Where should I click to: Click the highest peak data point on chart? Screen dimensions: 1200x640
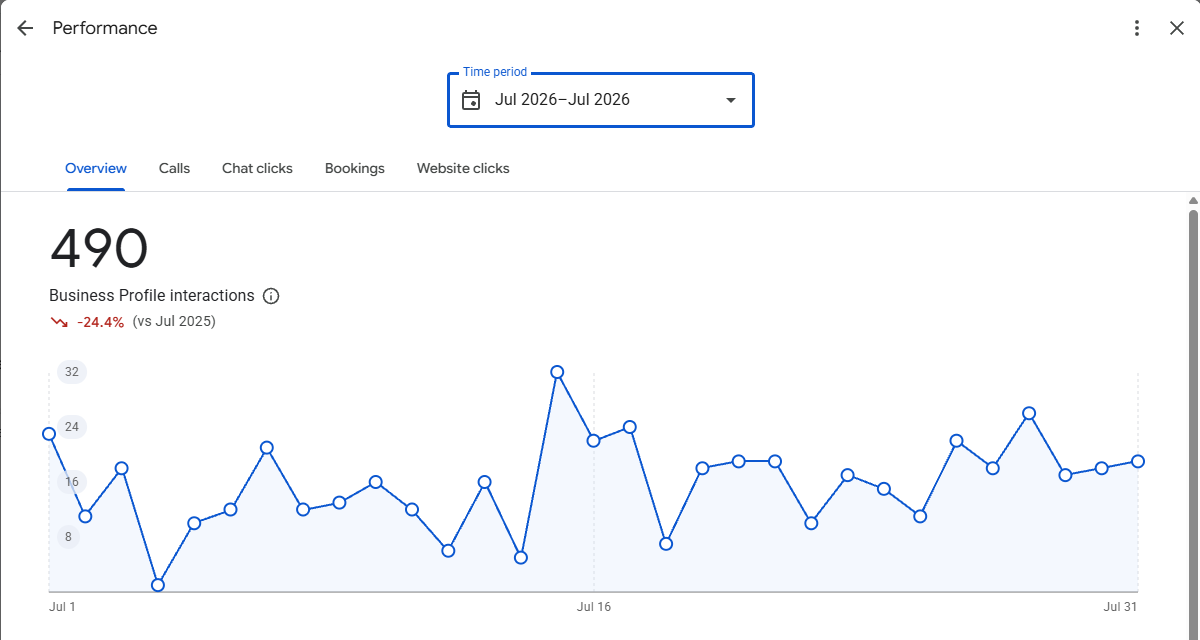(x=557, y=372)
